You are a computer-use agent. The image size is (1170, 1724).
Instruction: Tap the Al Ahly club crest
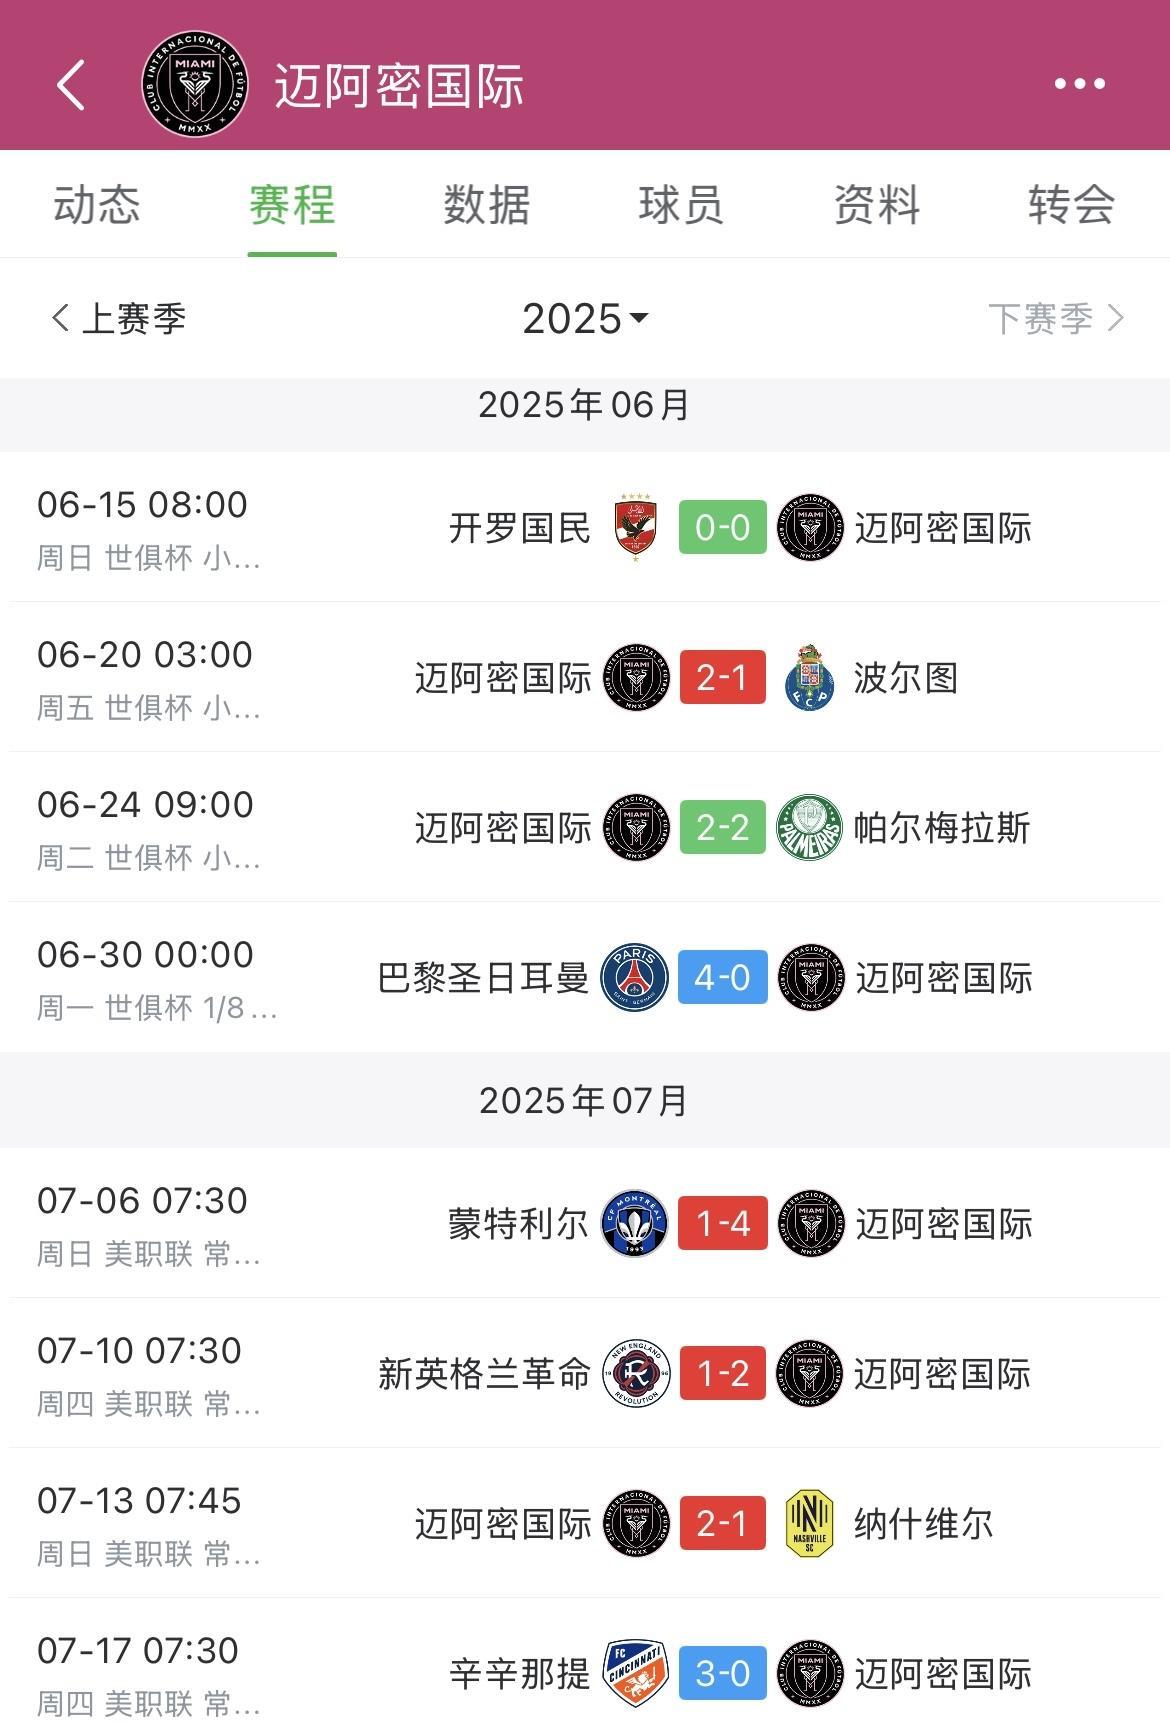pyautogui.click(x=635, y=527)
